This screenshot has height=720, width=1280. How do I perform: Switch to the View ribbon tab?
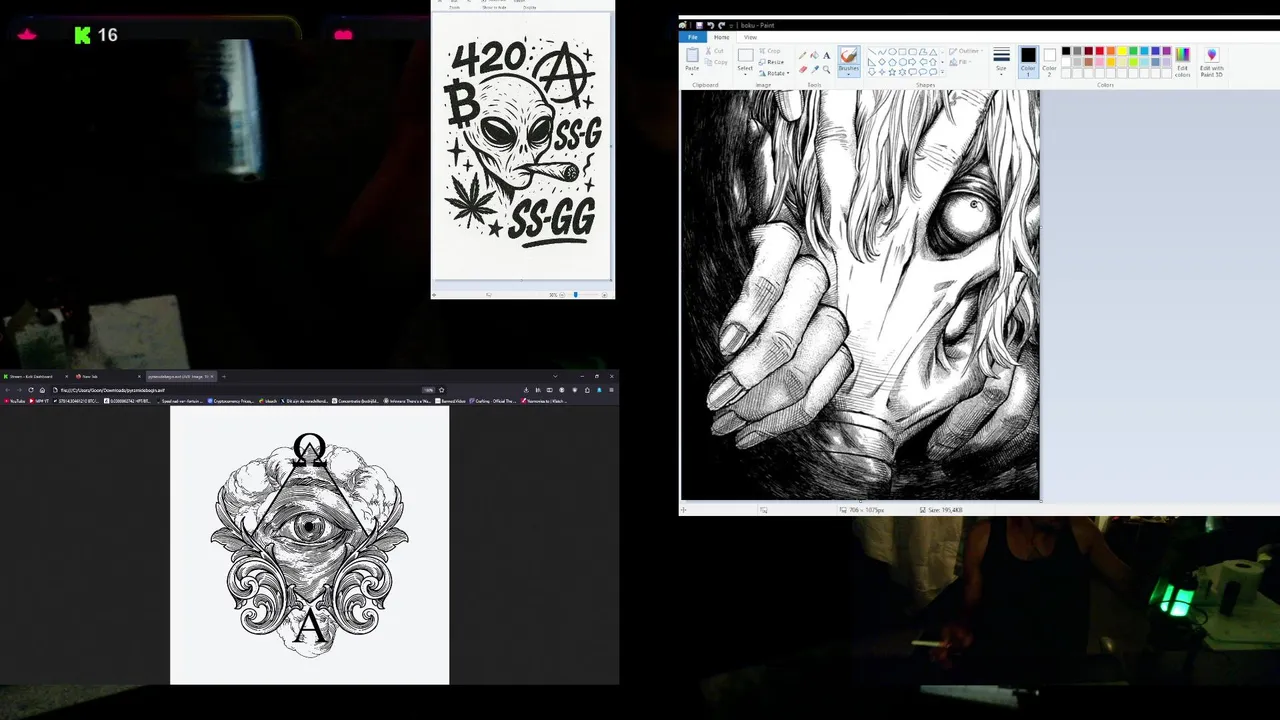pyautogui.click(x=750, y=37)
